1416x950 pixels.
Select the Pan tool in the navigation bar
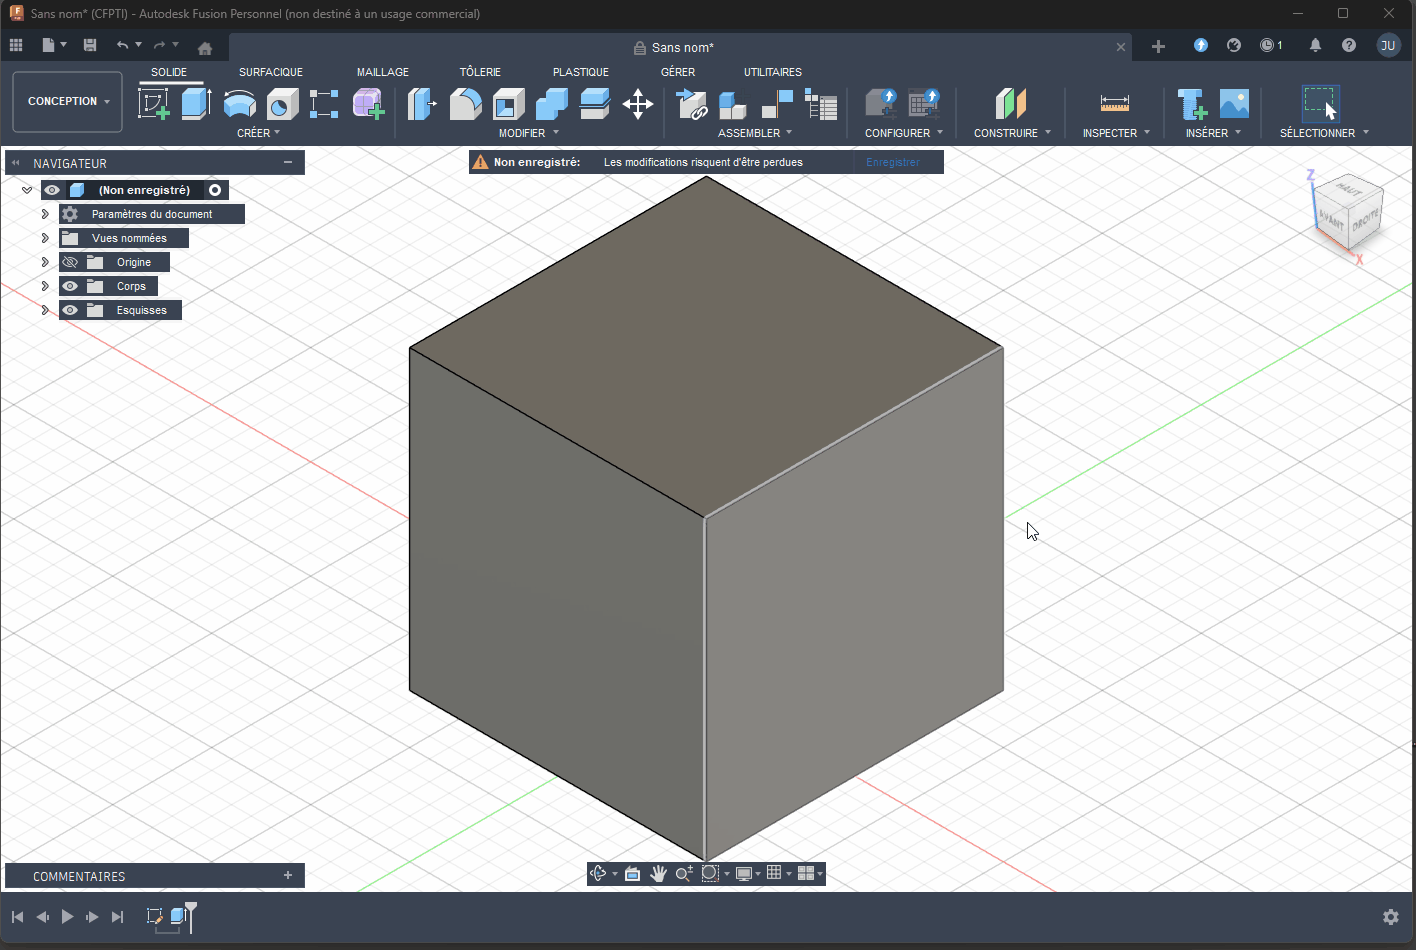click(659, 873)
